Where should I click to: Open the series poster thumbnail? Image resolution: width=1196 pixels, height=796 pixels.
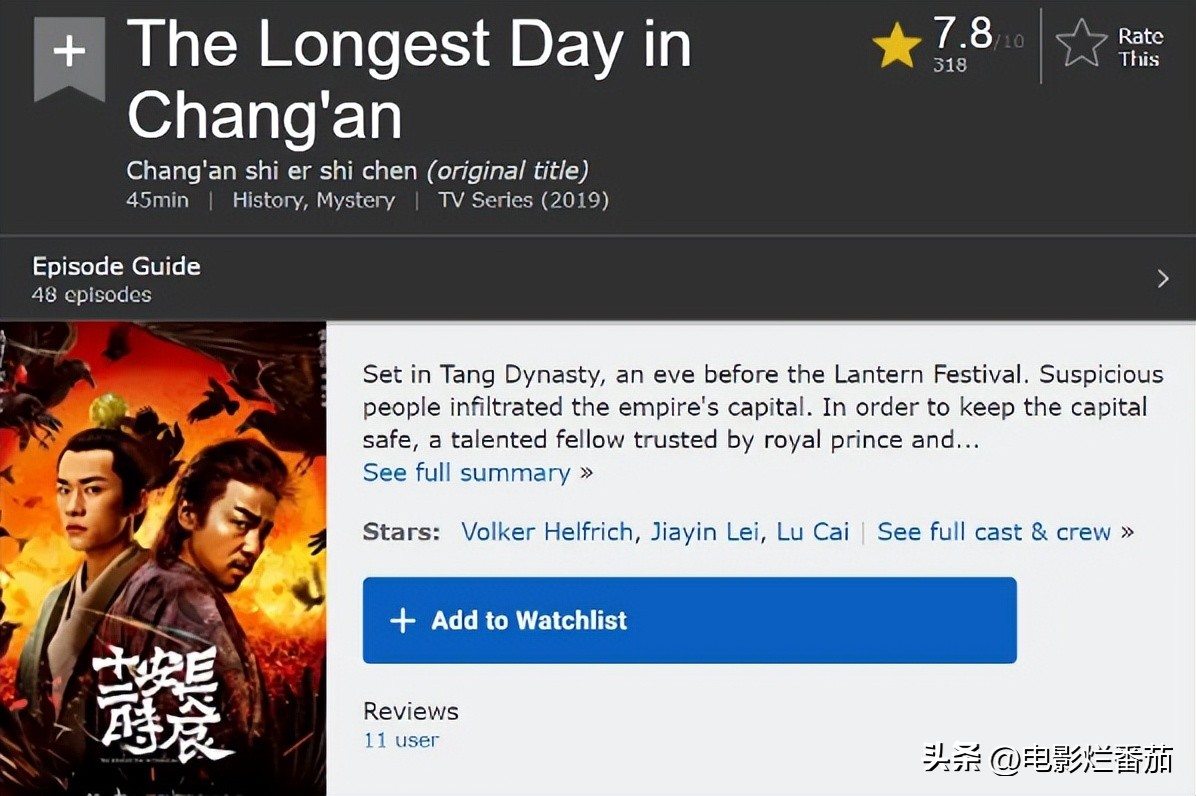click(x=163, y=558)
